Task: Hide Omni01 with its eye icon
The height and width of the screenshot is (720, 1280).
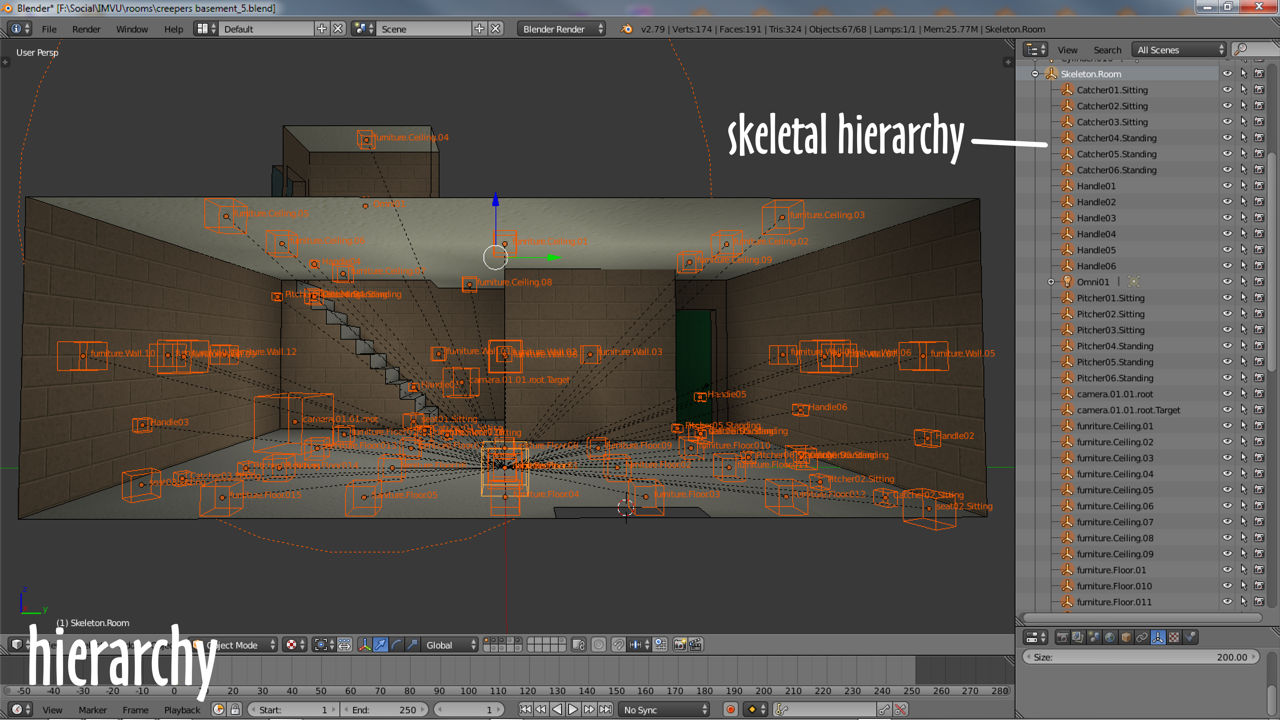Action: 1227,282
